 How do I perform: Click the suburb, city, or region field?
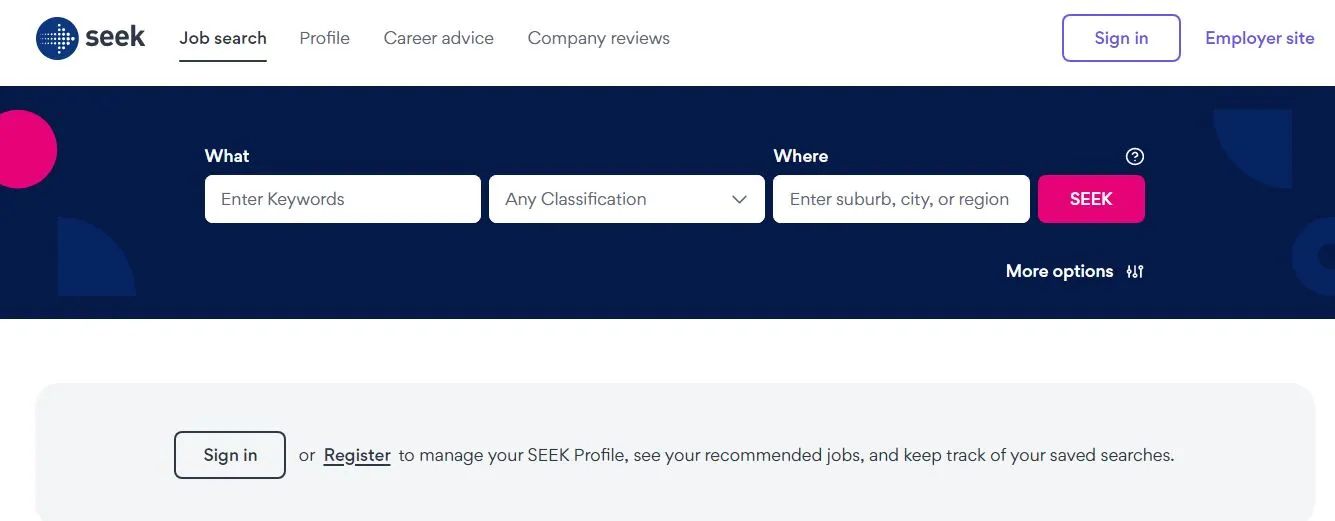tap(901, 199)
